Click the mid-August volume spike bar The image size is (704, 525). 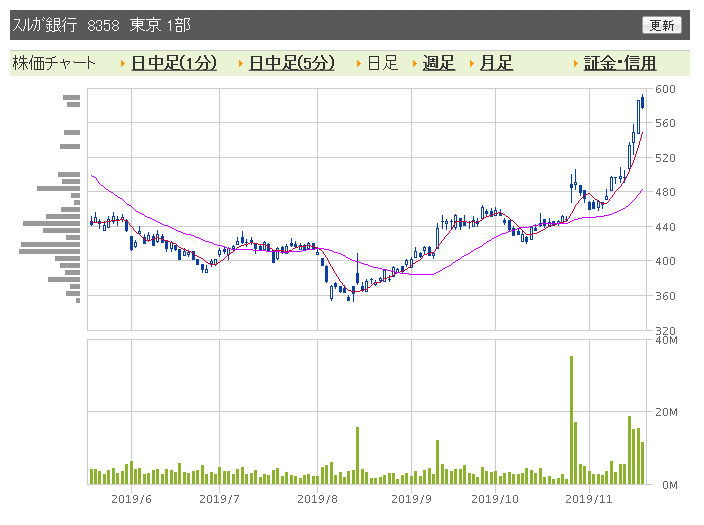point(357,455)
